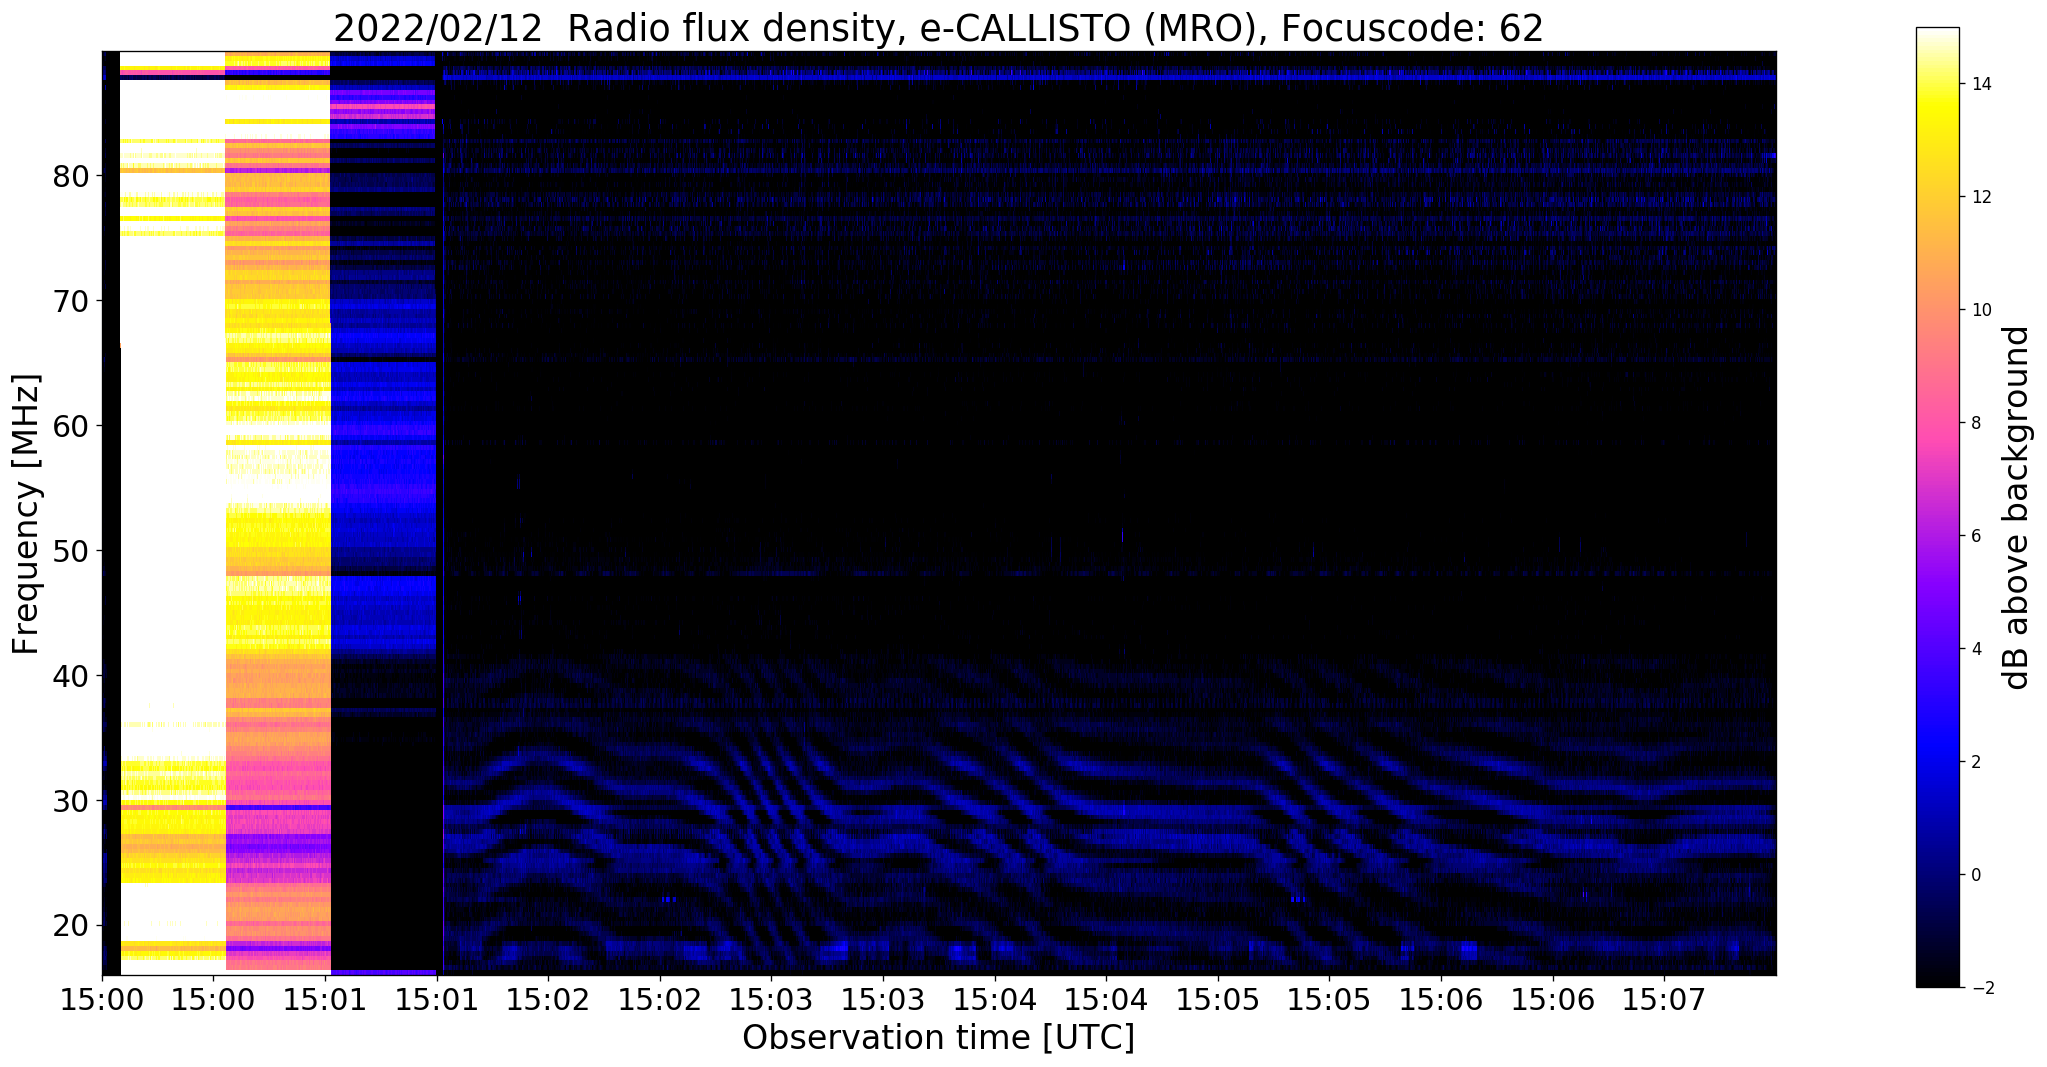Click the 10 tick on the colorbar
The width and height of the screenshot is (2047, 1067).
[1980, 310]
